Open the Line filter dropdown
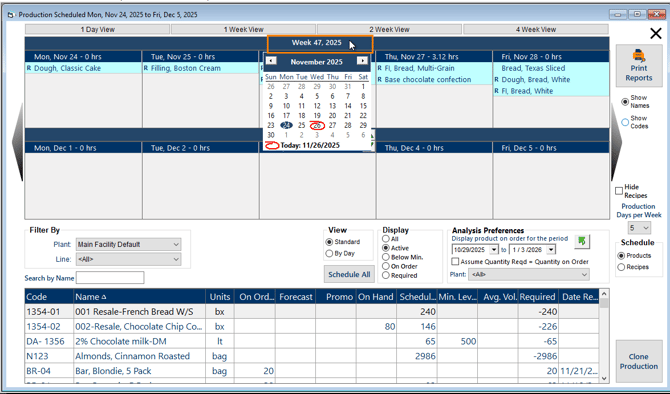 [128, 259]
